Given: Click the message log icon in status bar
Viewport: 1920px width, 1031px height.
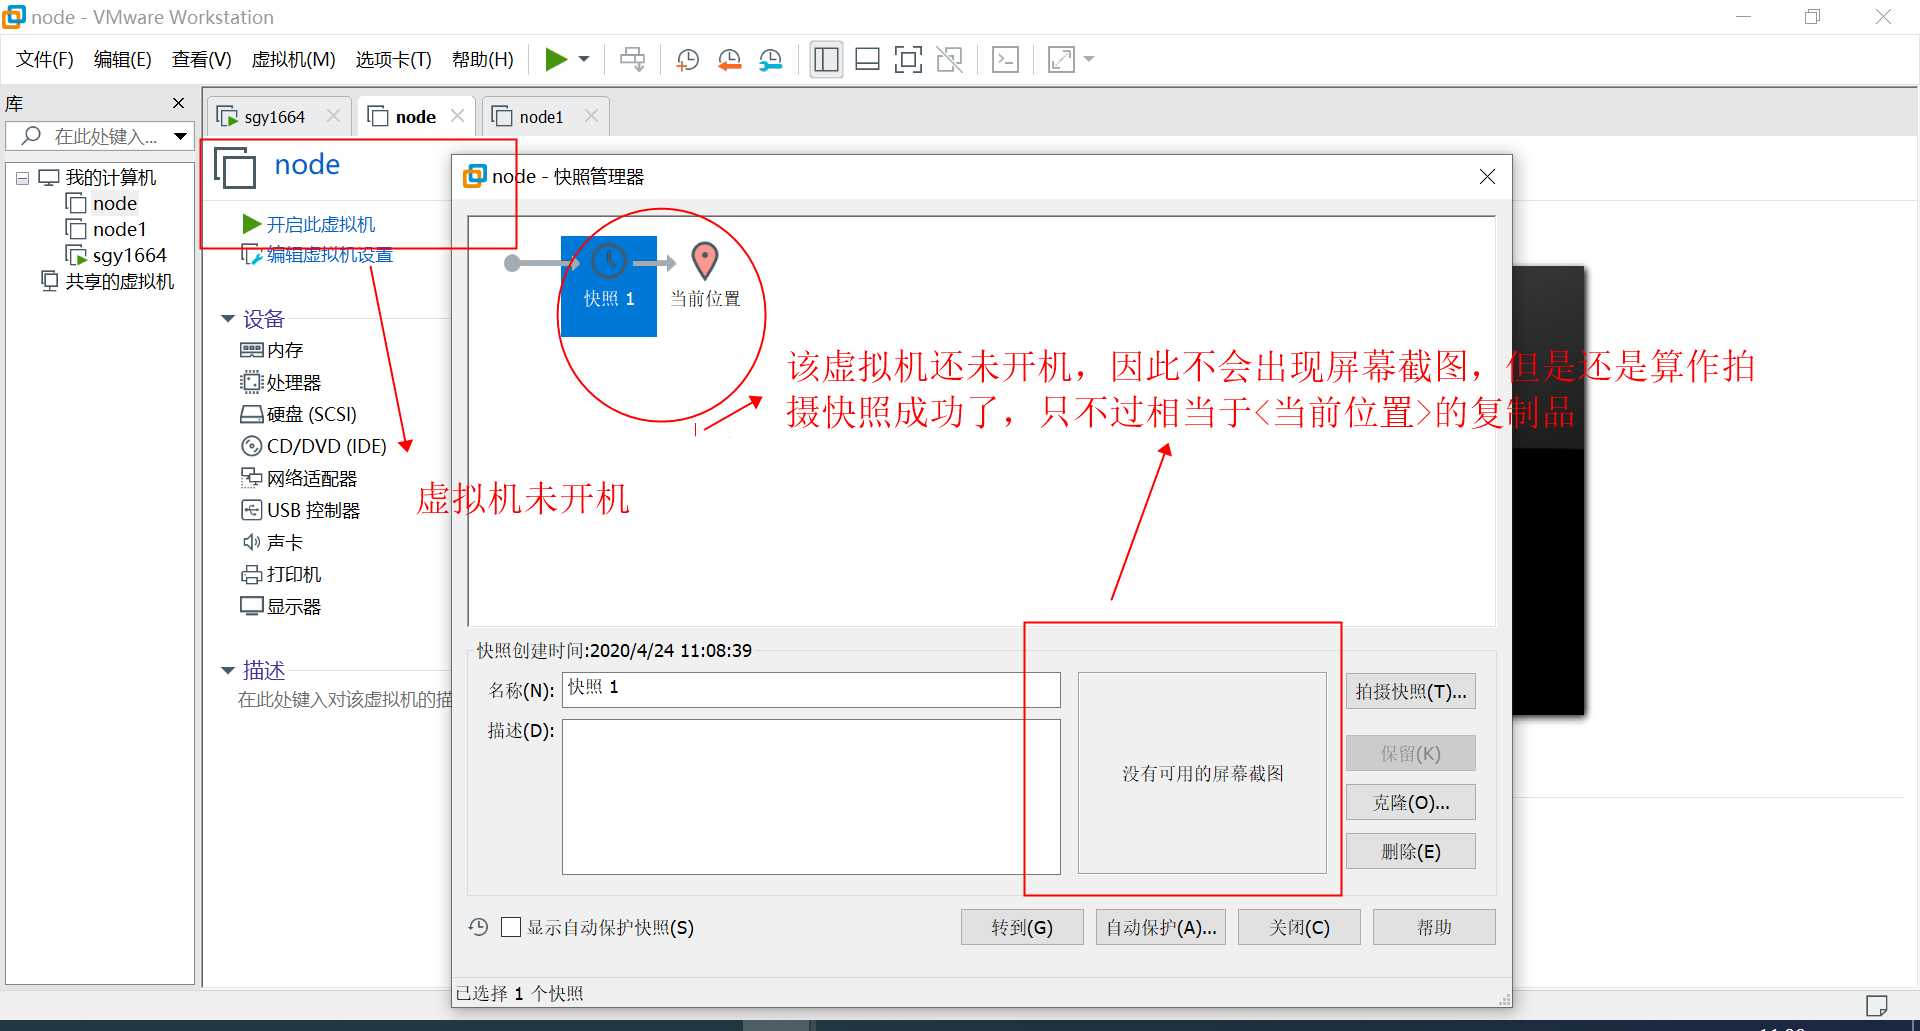Looking at the screenshot, I should tap(1877, 1005).
